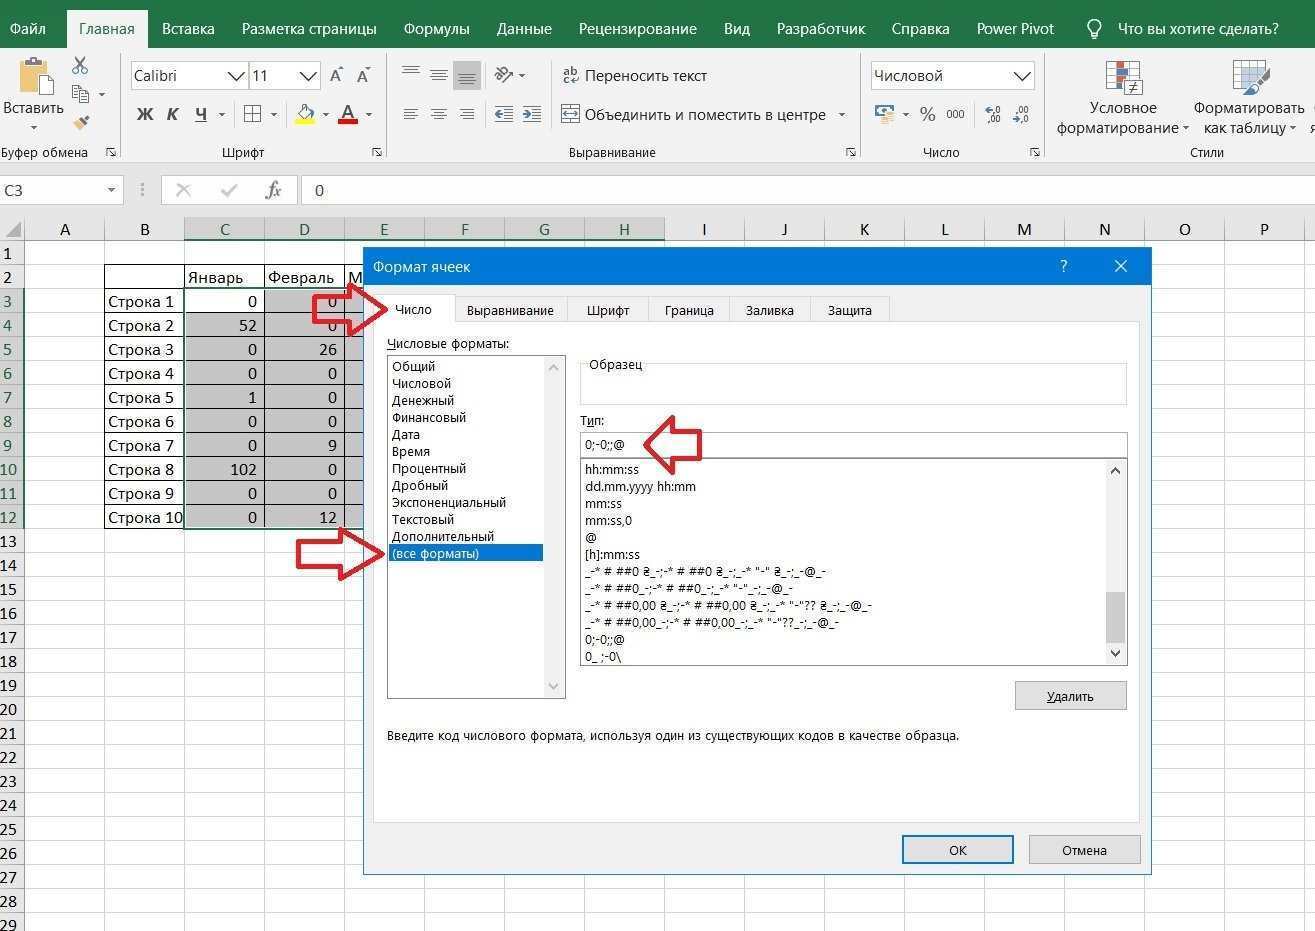
Task: Click the Удалить button
Action: point(1070,695)
